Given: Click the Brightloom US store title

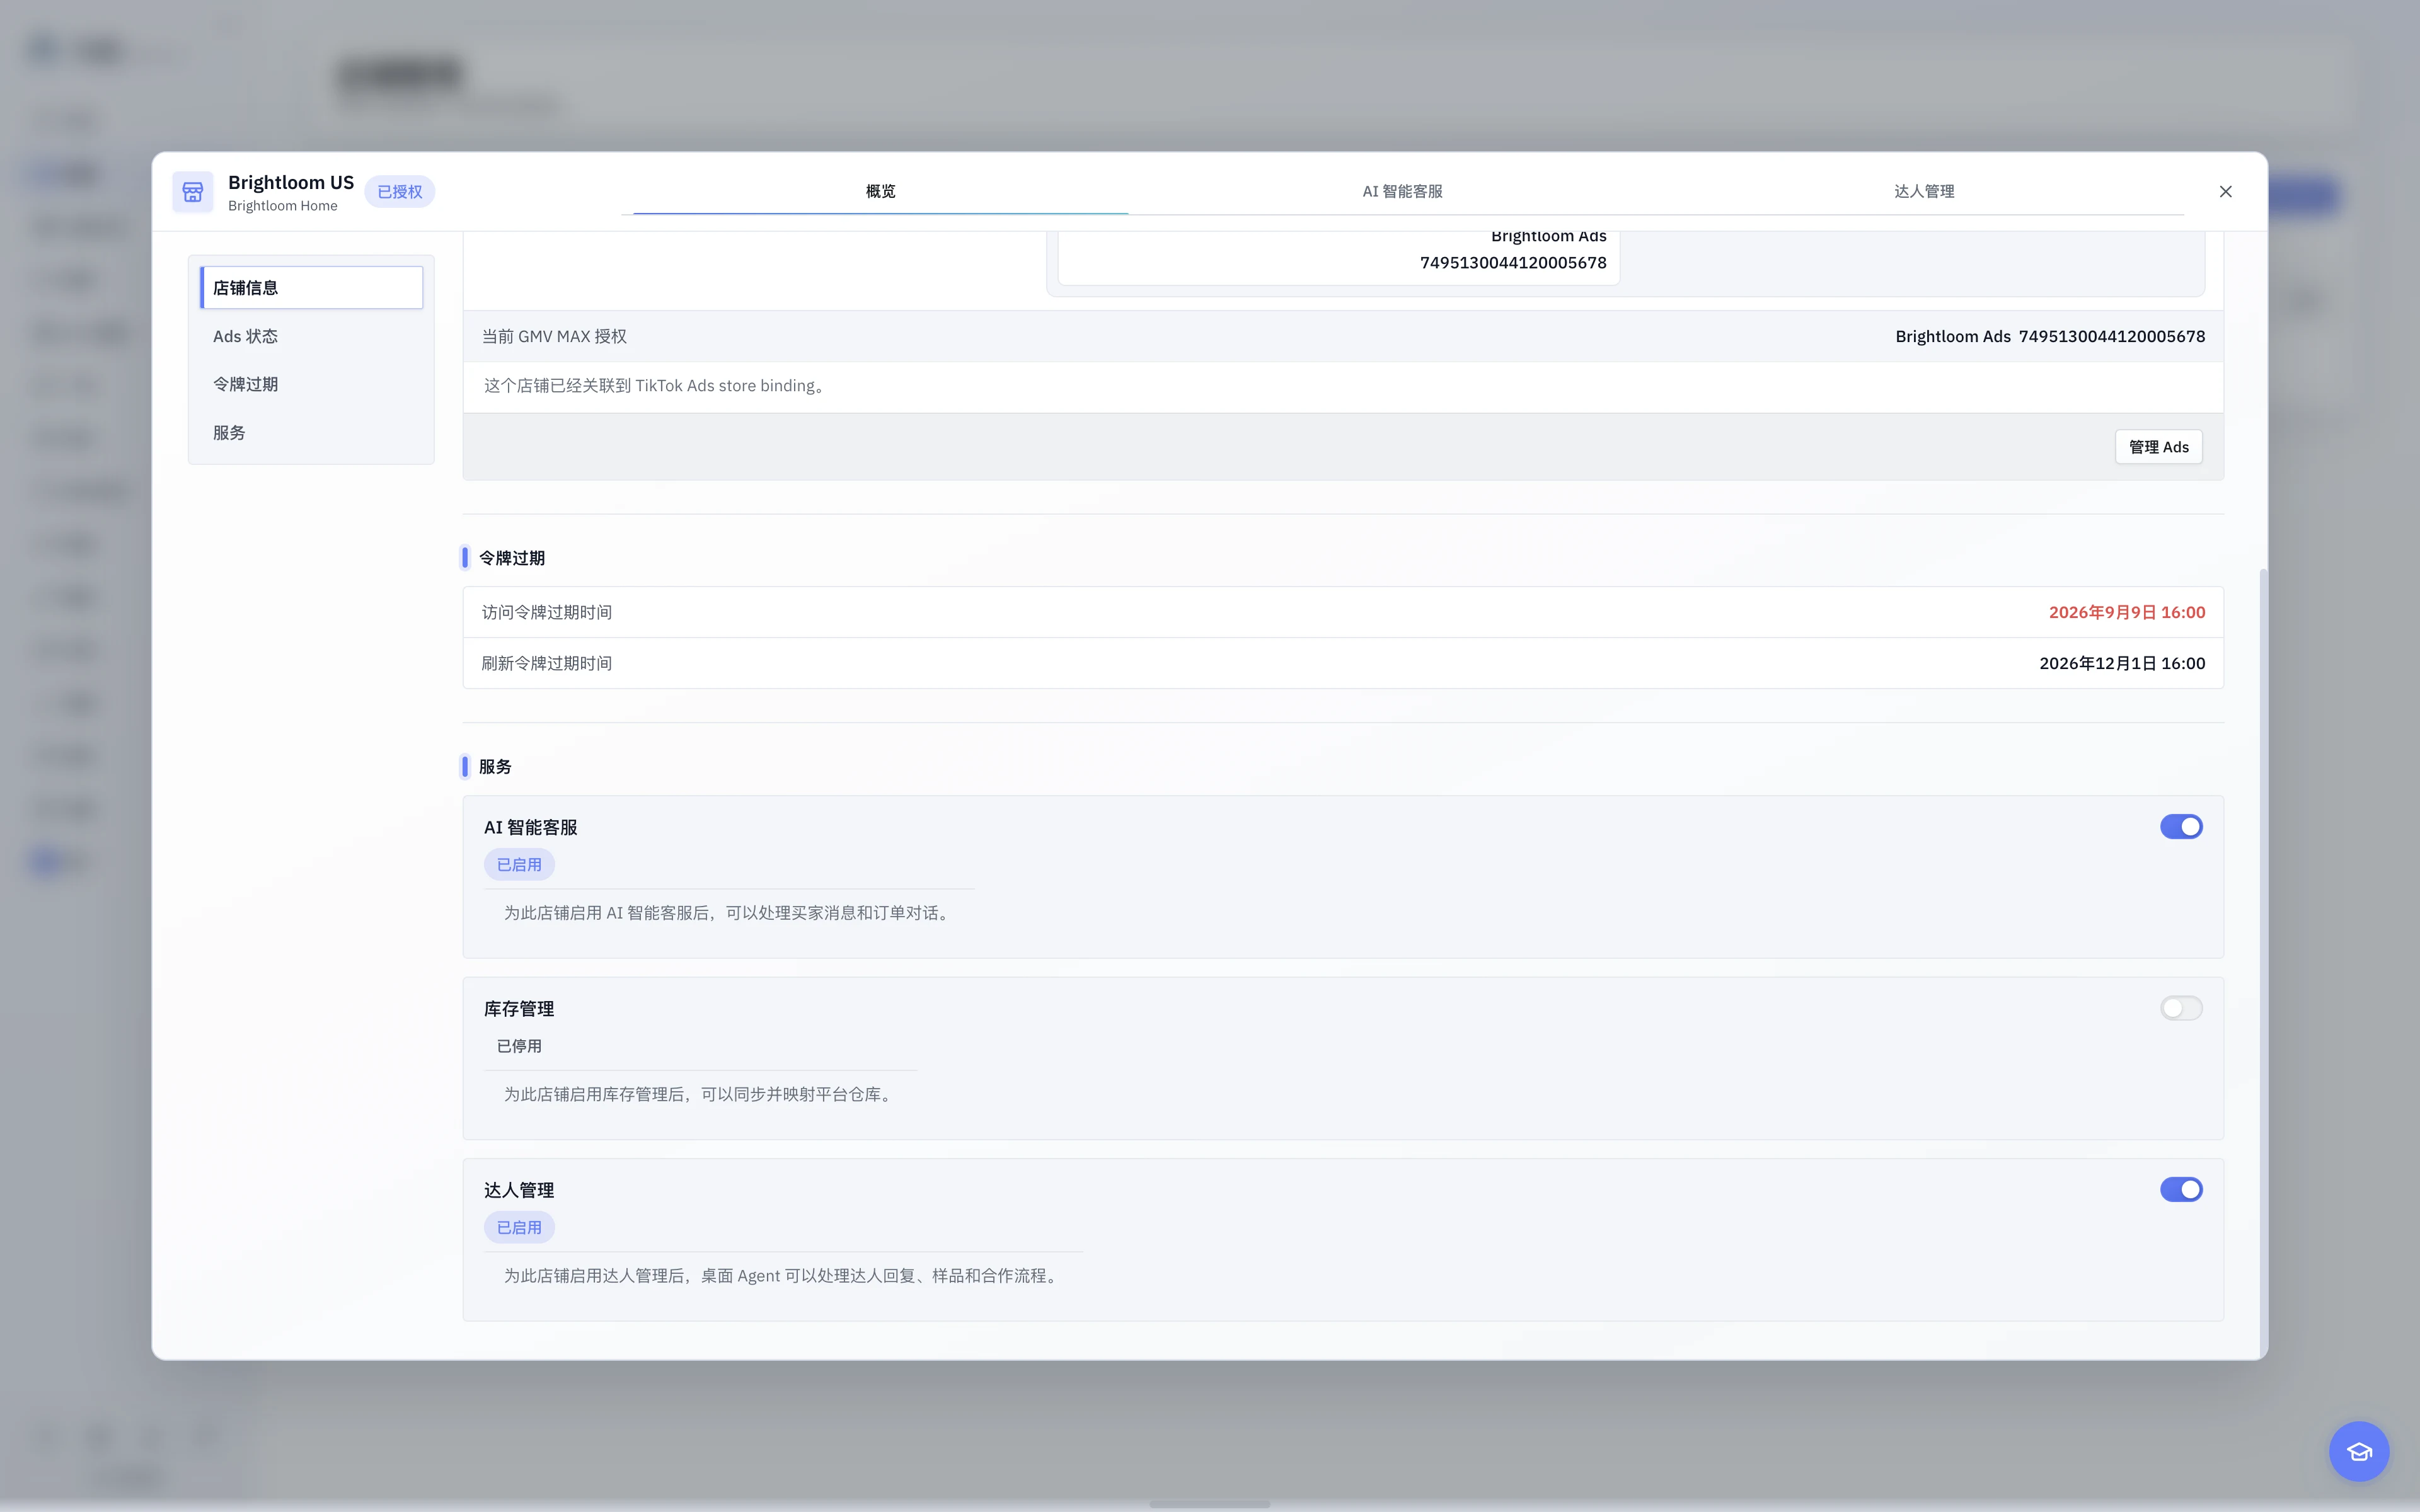Looking at the screenshot, I should pos(291,182).
